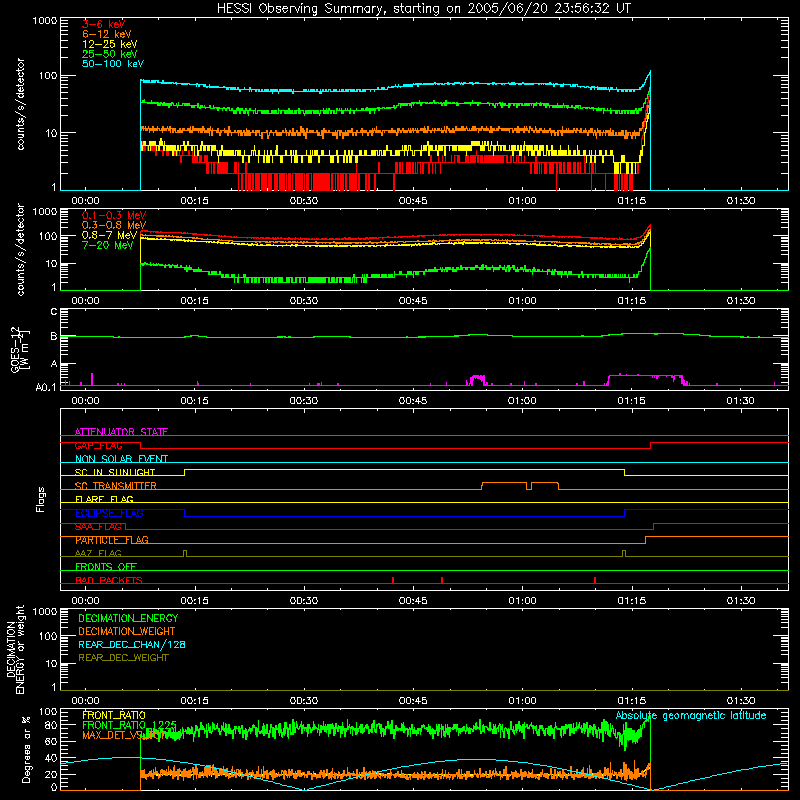The height and width of the screenshot is (800, 800).
Task: Select the BAD_PACKETS flag label
Action: pos(109,580)
